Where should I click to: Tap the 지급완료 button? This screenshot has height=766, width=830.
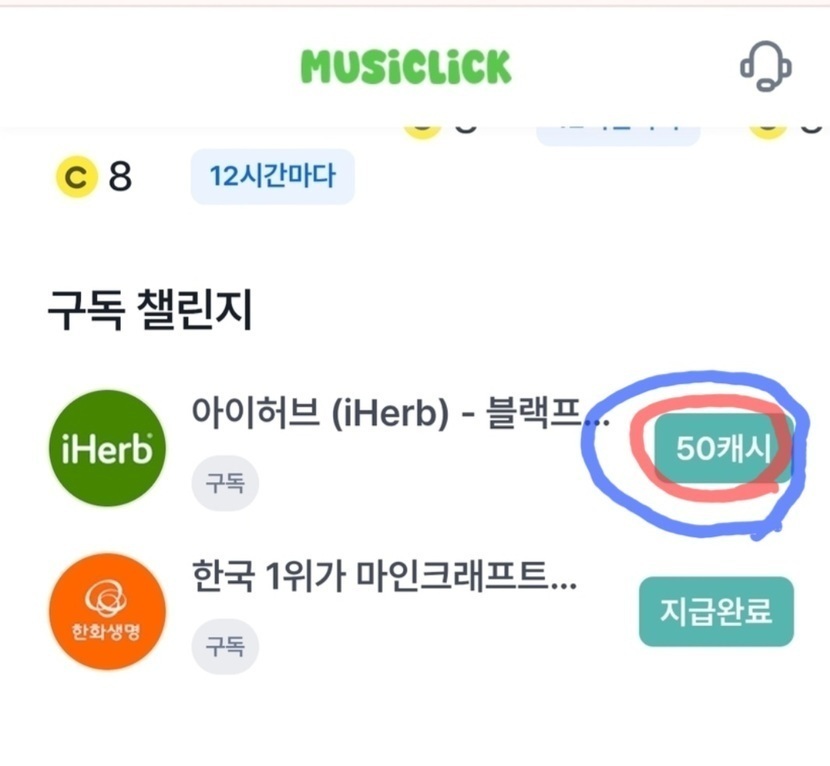point(715,612)
